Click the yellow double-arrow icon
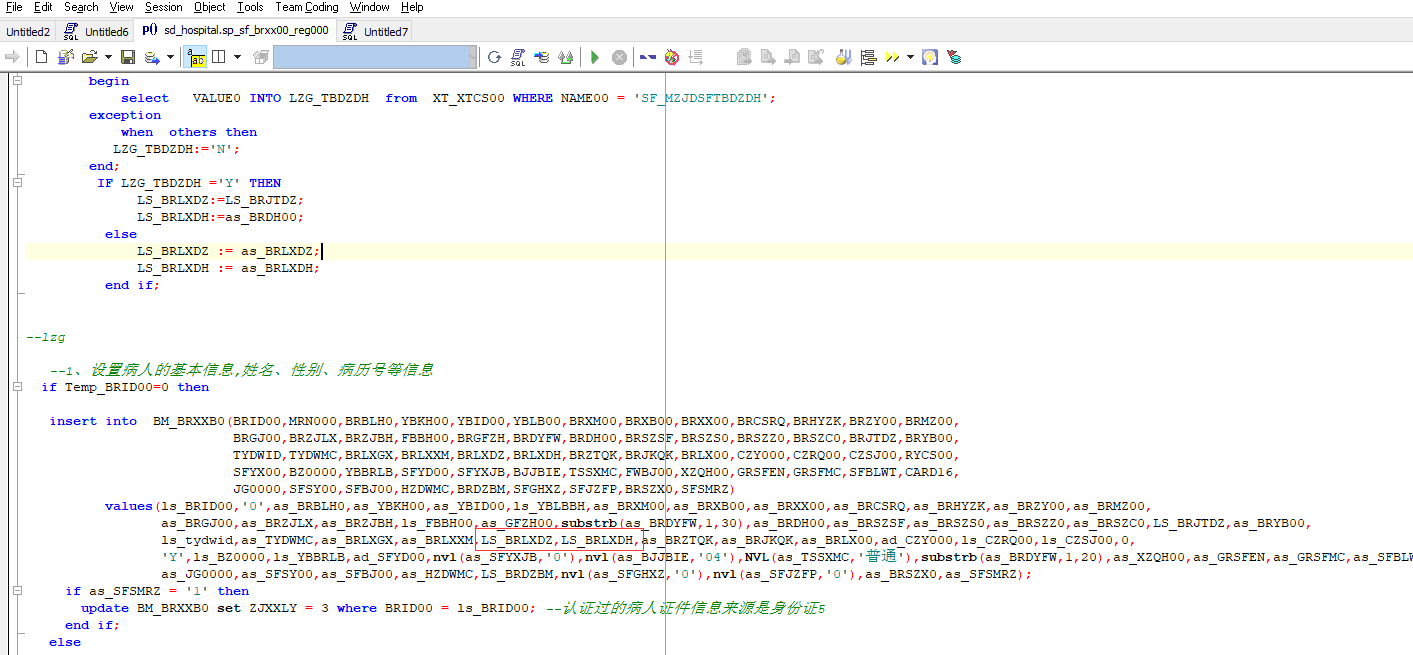The image size is (1413, 655). 892,57
